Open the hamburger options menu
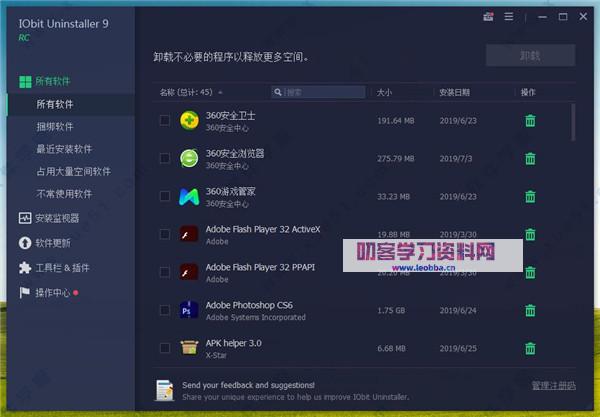Image resolution: width=600 pixels, height=417 pixels. coord(509,16)
